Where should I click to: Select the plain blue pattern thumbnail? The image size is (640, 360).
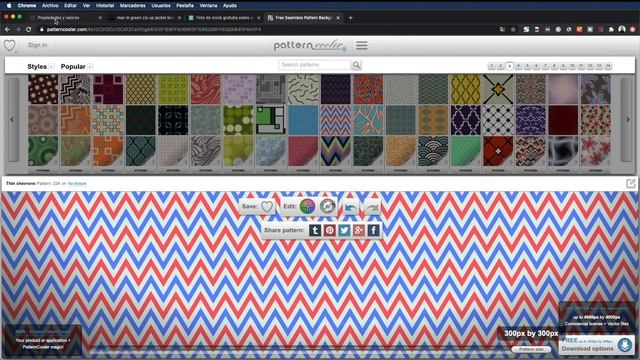[x=303, y=120]
